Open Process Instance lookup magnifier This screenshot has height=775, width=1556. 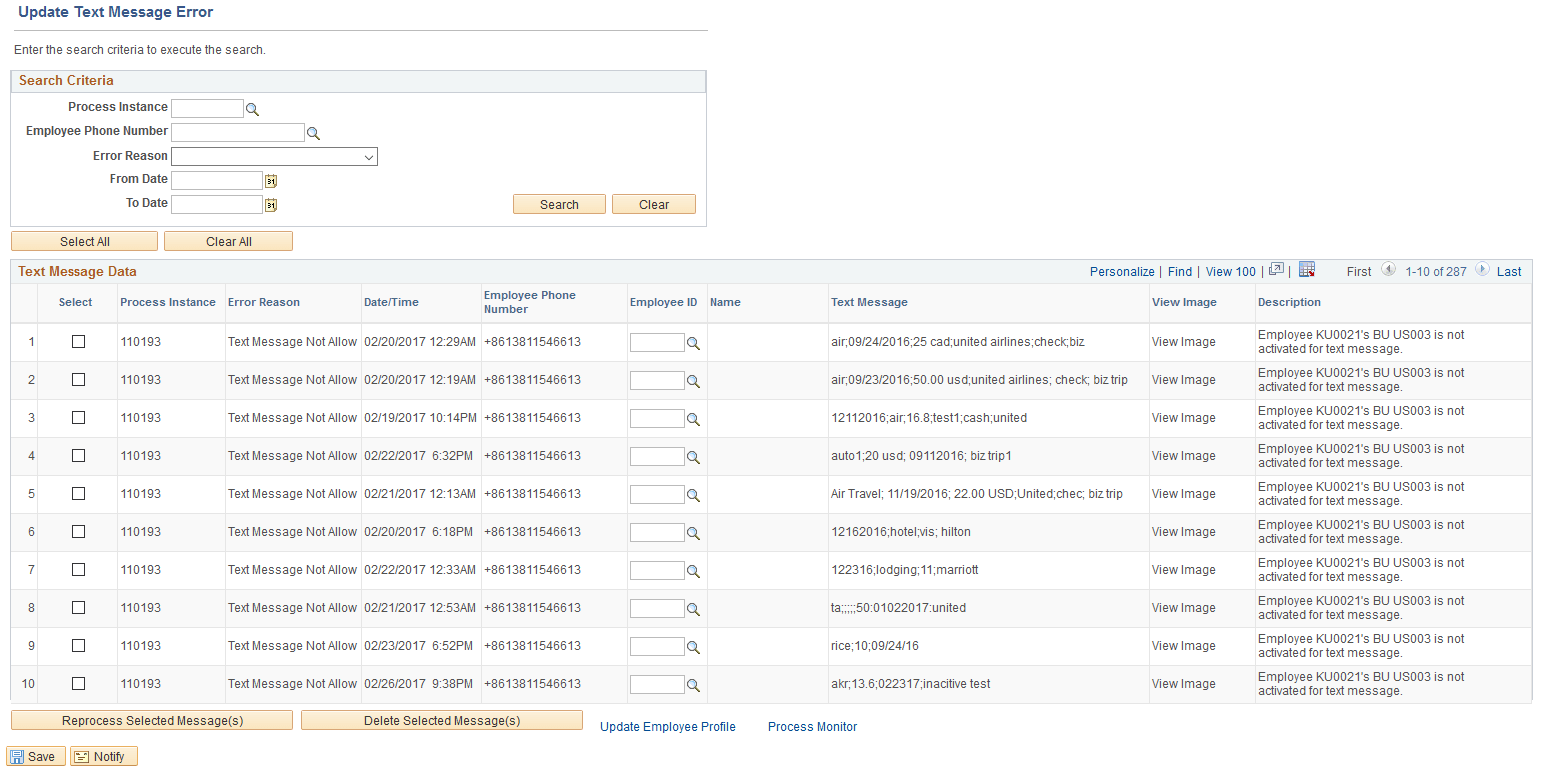coord(253,109)
